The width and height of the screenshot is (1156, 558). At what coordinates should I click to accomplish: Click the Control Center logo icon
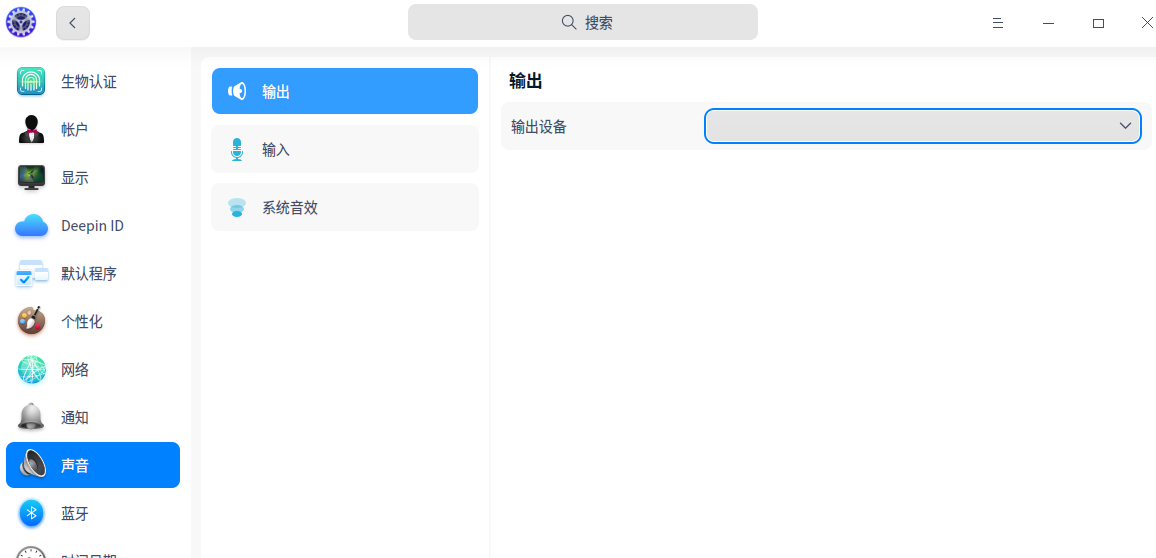coord(21,22)
